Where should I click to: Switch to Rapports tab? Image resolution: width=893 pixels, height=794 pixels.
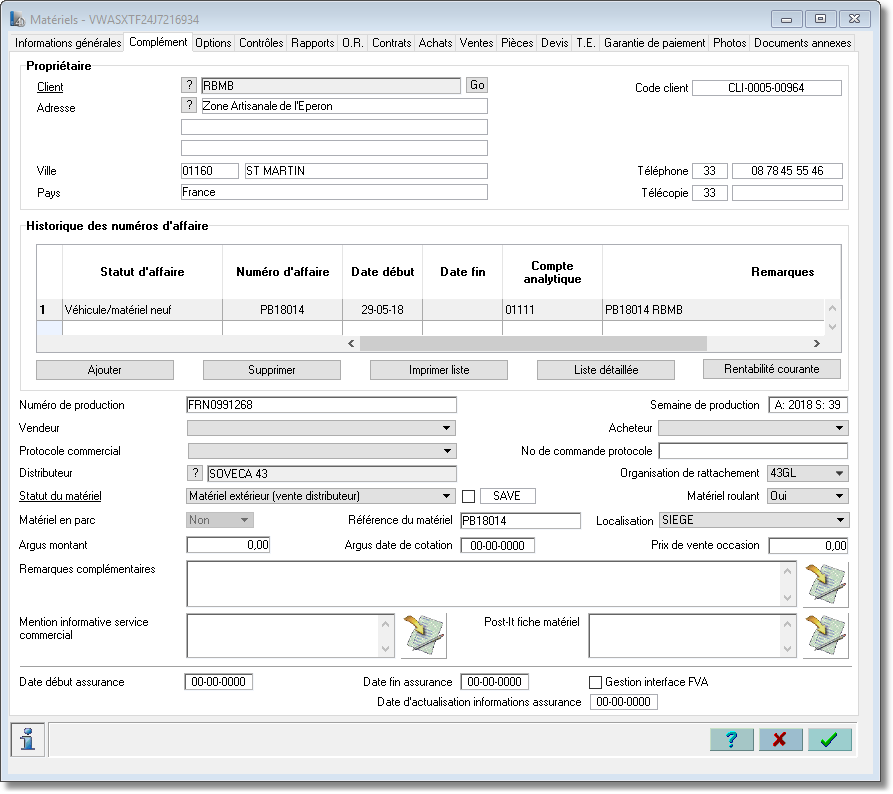tap(313, 43)
